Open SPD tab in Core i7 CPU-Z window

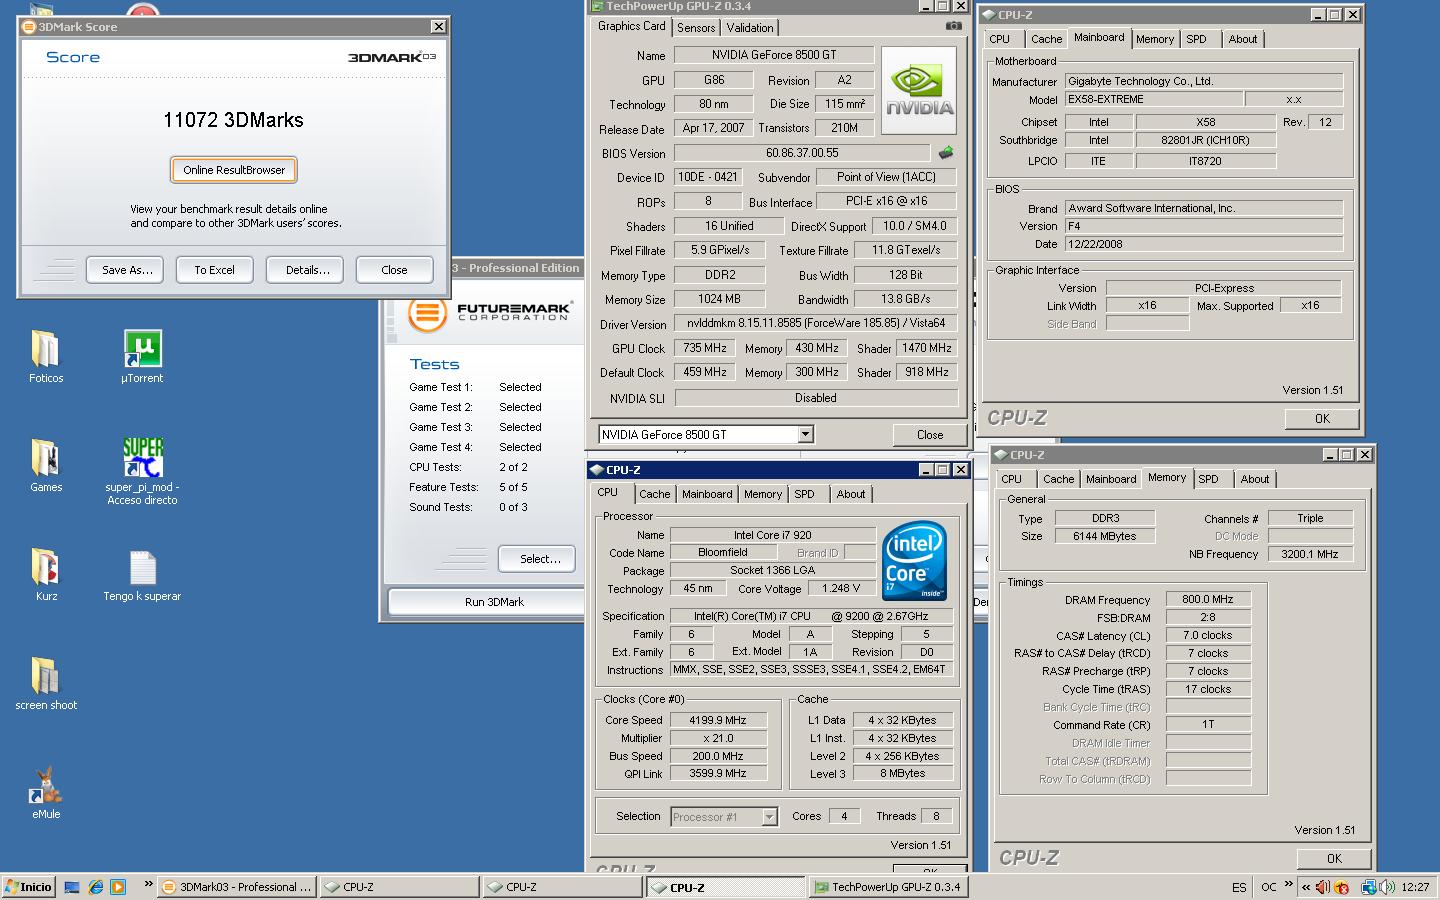coord(805,494)
